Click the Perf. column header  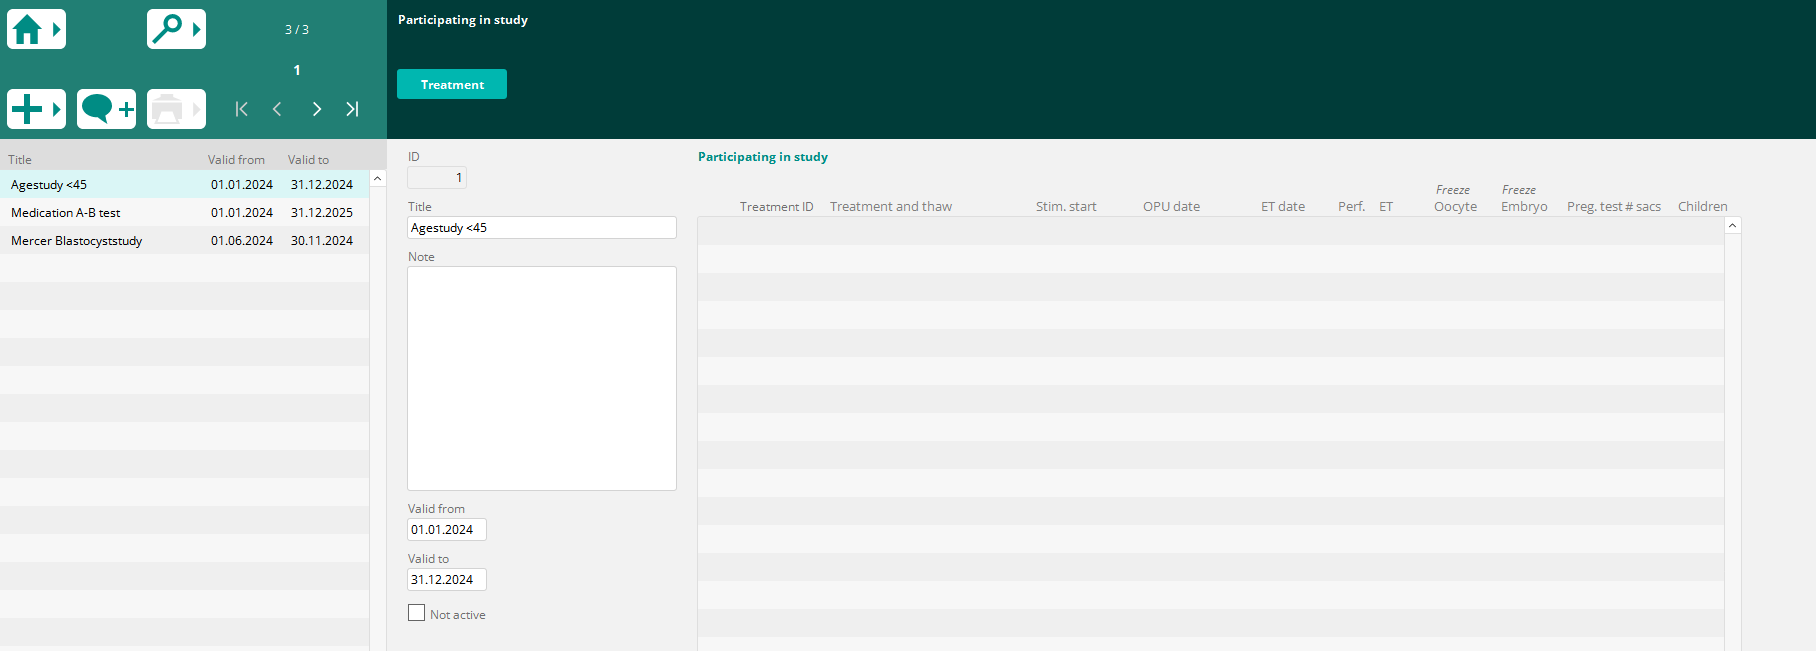coord(1351,207)
